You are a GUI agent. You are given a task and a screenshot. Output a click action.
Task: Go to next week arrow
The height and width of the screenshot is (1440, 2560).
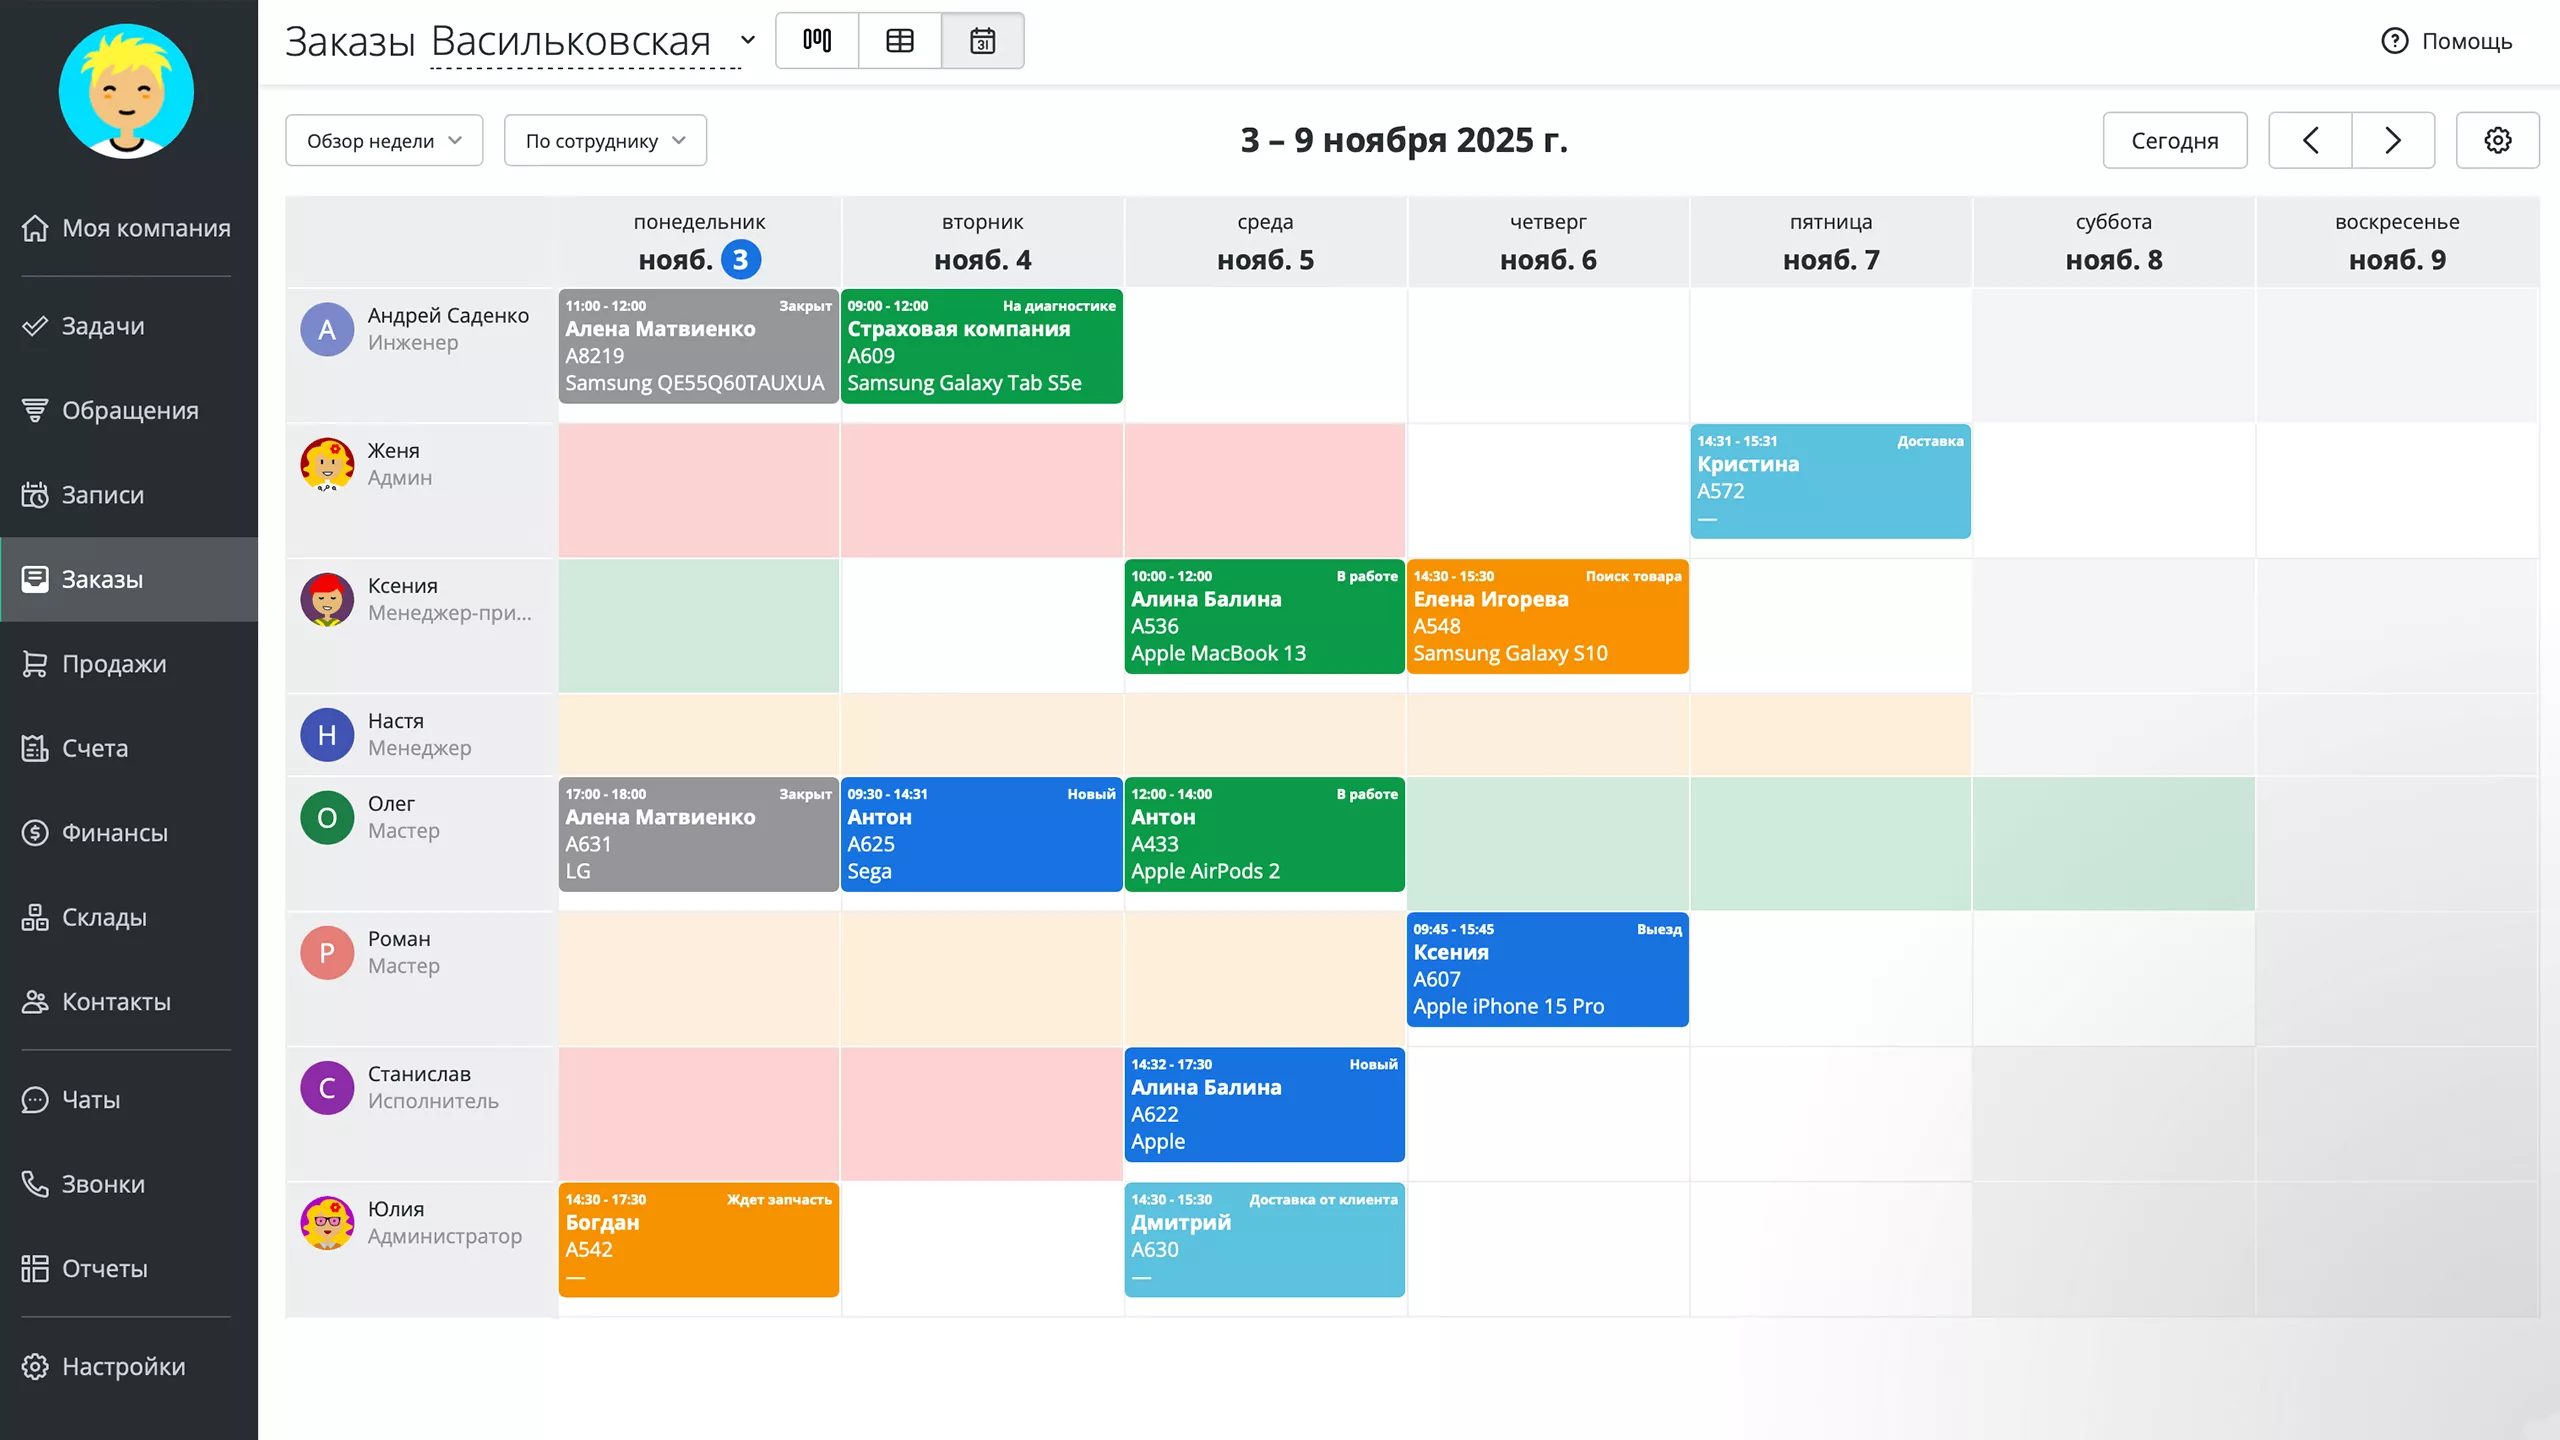[x=2393, y=140]
